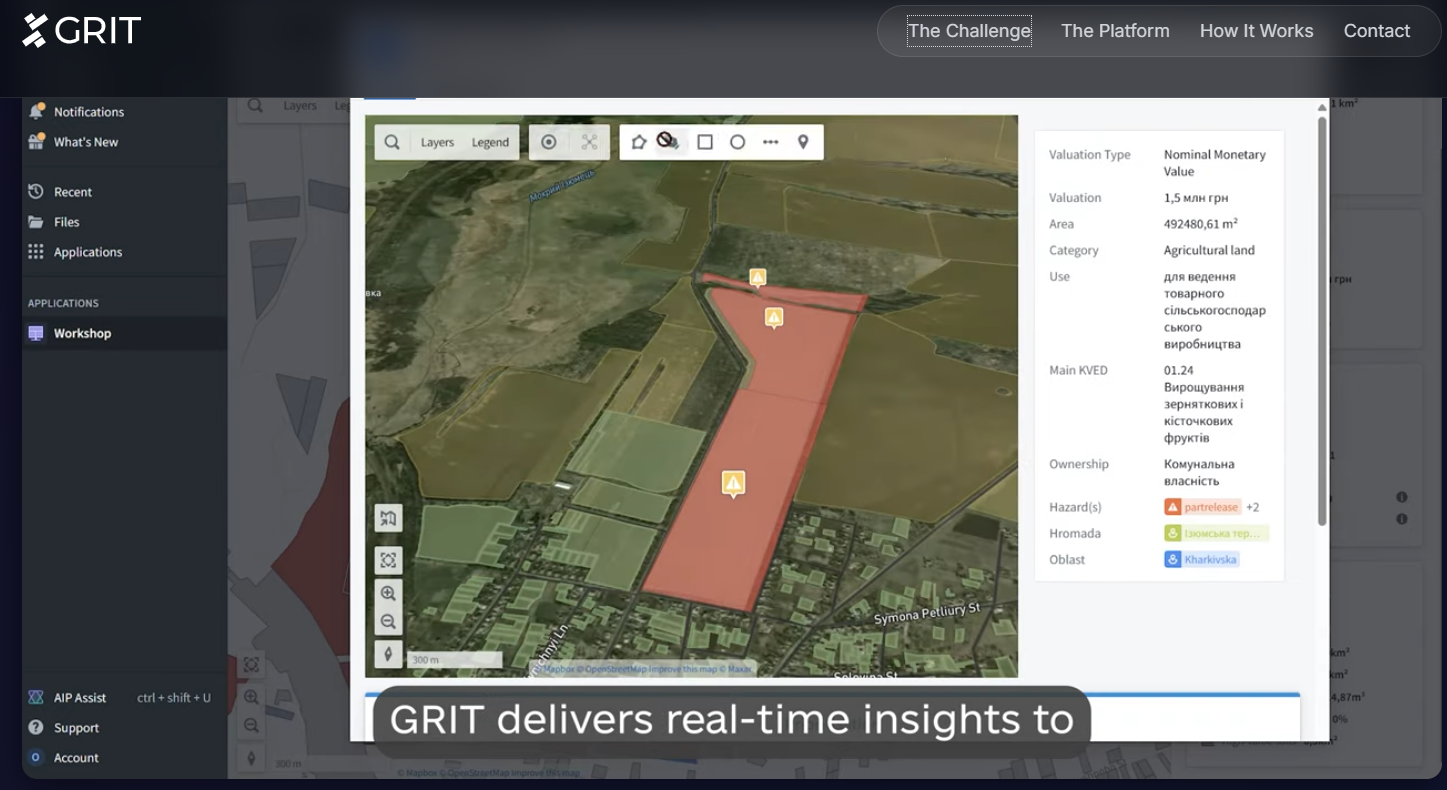Select the circle draw tool
Image resolution: width=1447 pixels, height=790 pixels.
pyautogui.click(x=737, y=142)
